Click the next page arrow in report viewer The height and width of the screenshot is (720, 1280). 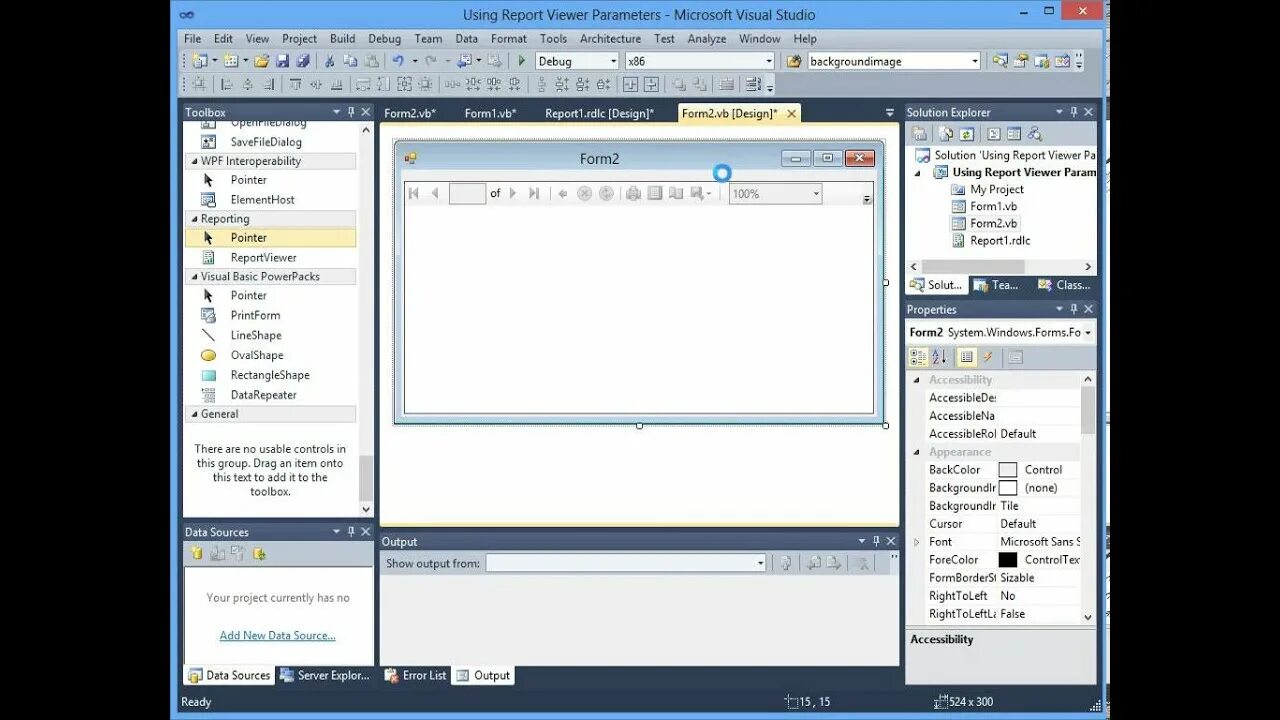click(513, 194)
